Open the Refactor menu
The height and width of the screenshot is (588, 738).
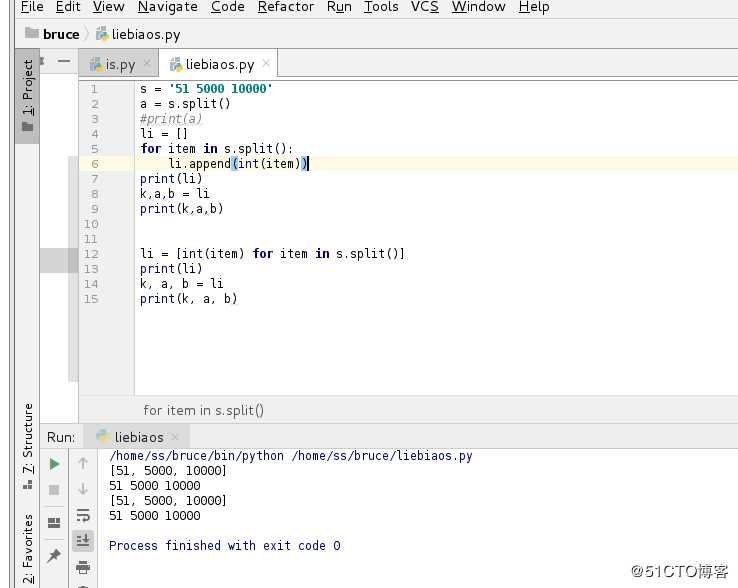pyautogui.click(x=285, y=7)
